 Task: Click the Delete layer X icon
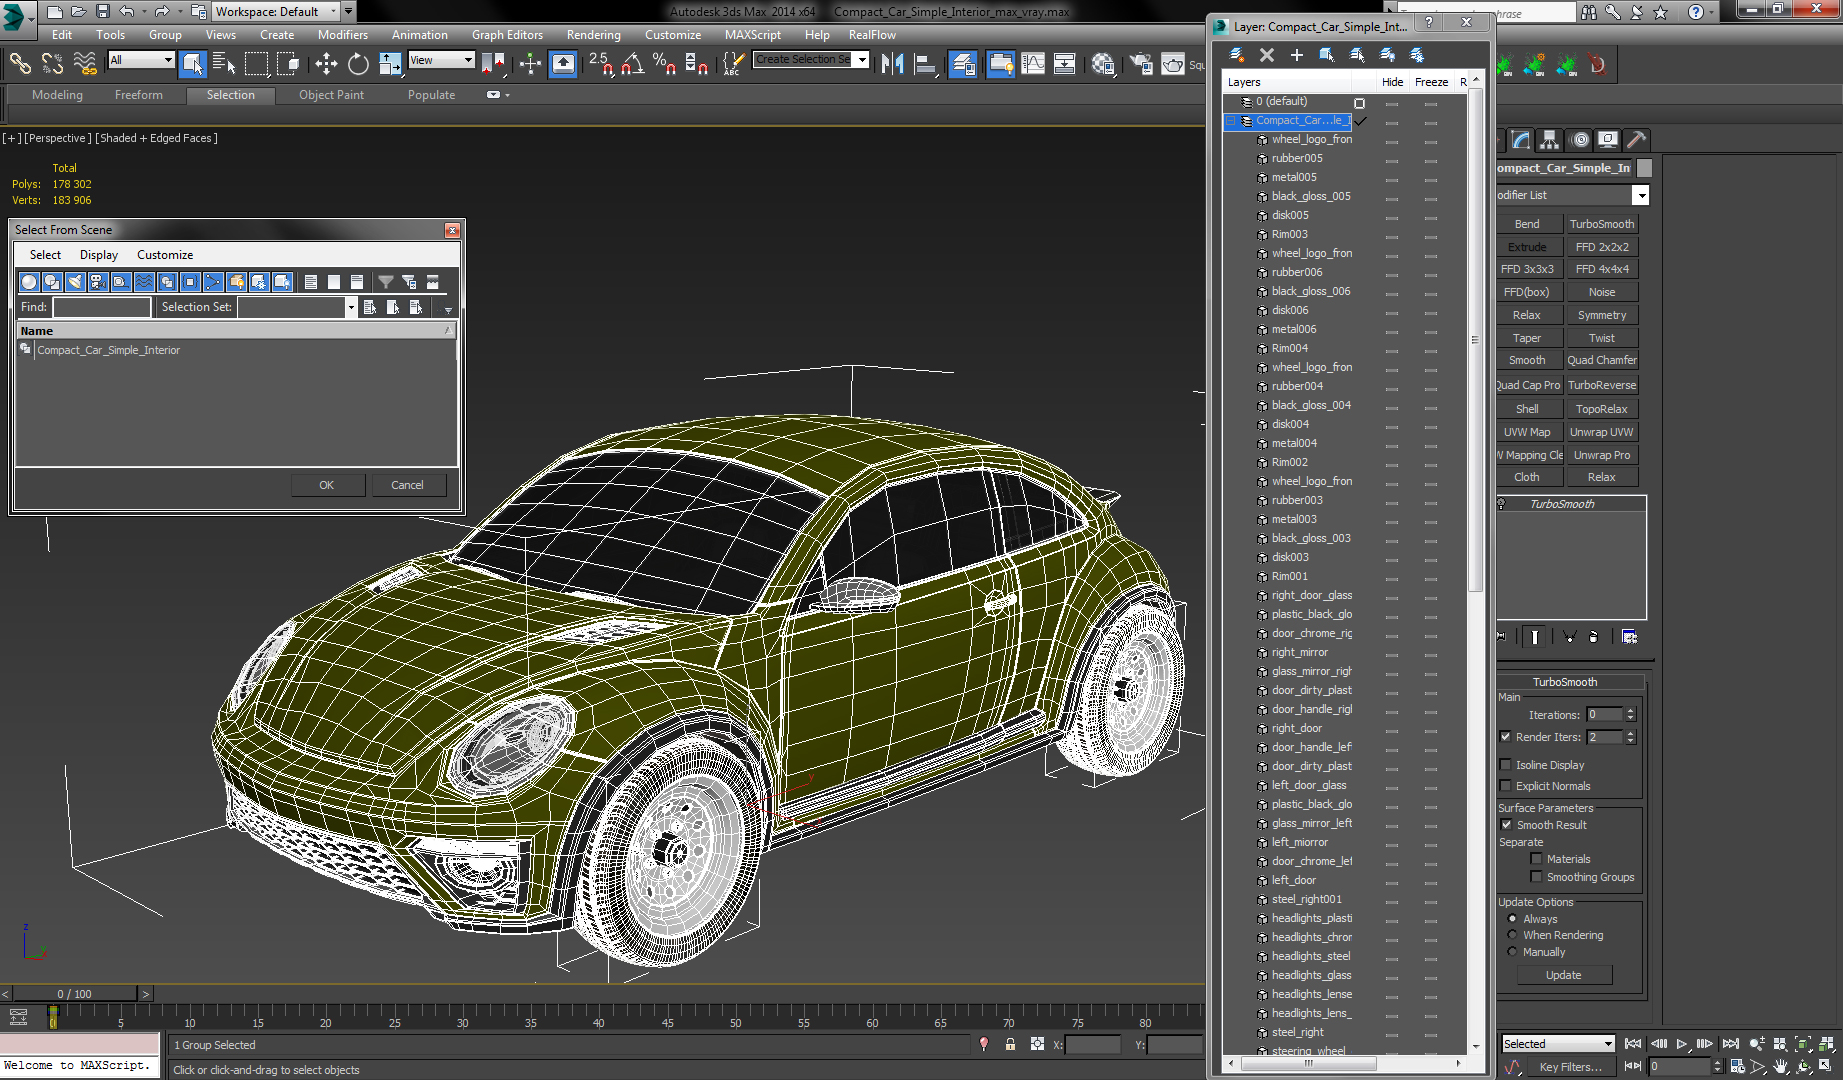[x=1267, y=55]
